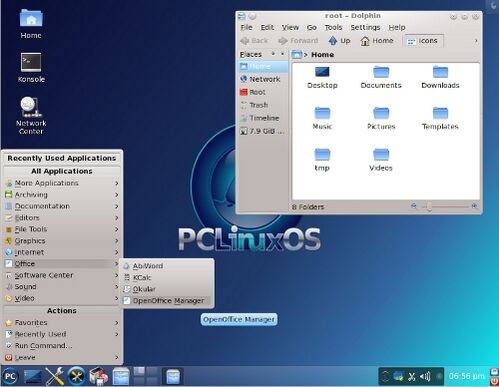Screen dimensions: 499x387
Task: Open the tmp folder in Dolphin
Action: (x=322, y=160)
